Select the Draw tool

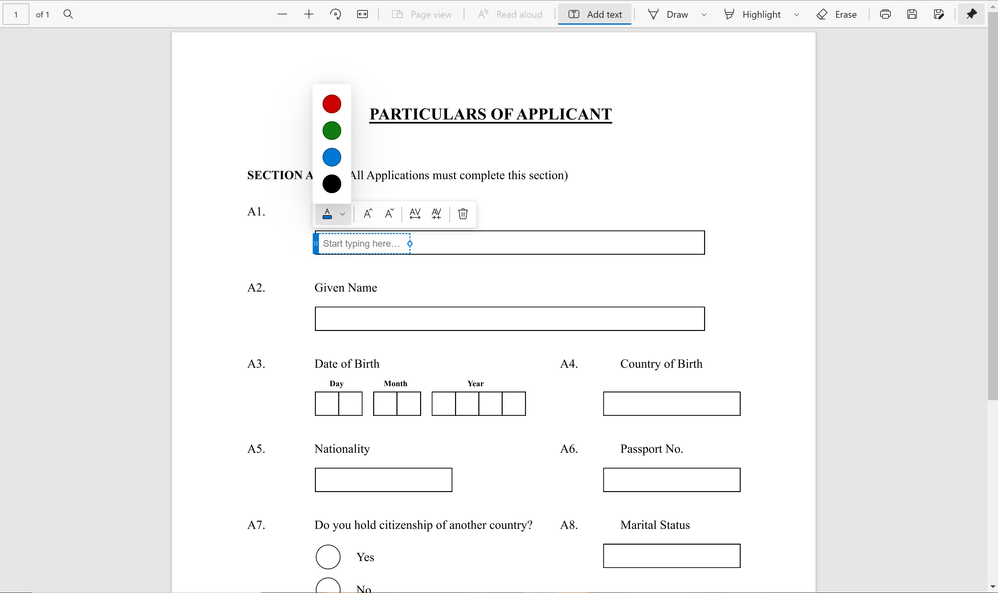point(668,14)
